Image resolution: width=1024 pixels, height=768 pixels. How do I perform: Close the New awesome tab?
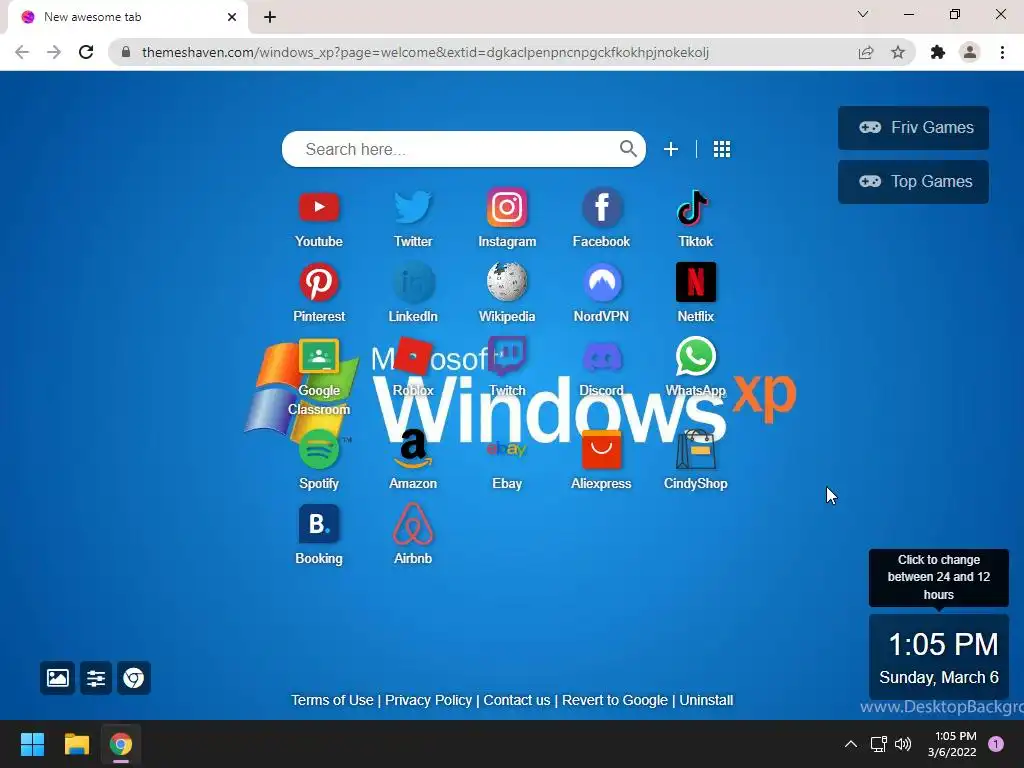click(x=232, y=17)
